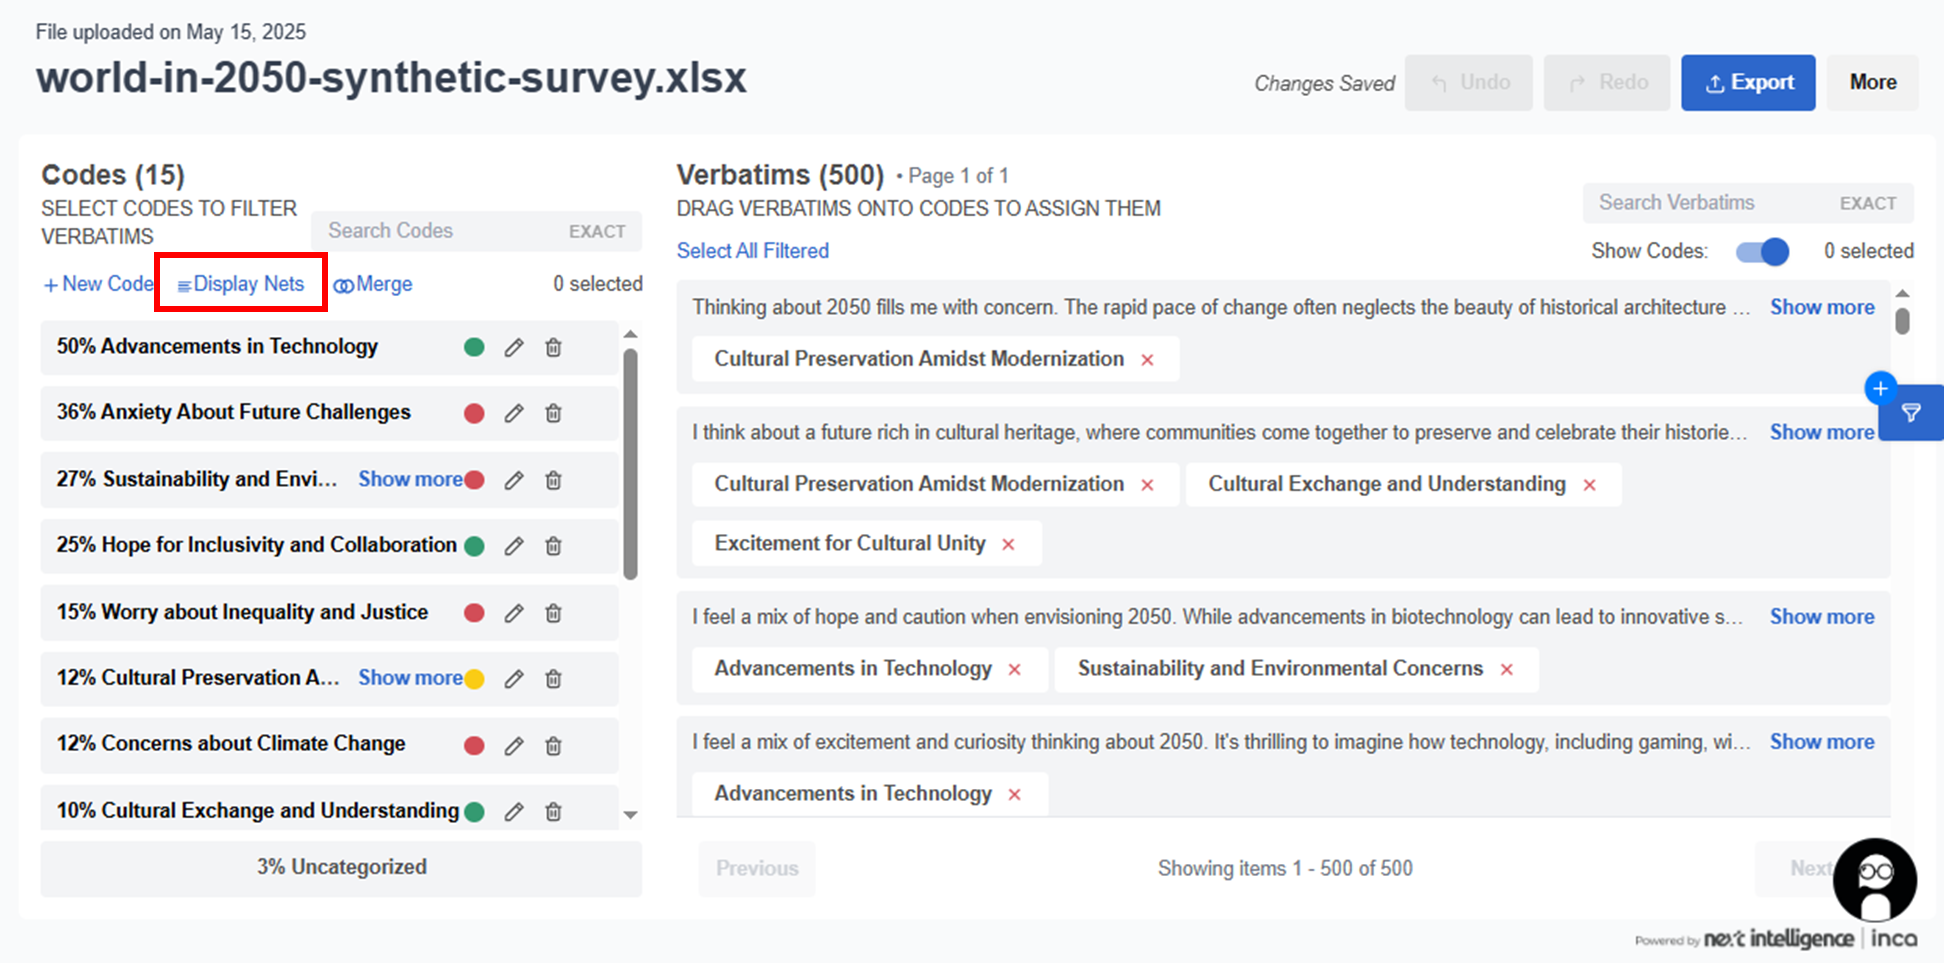1944x963 pixels.
Task: Toggle the Show Codes switch
Action: [x=1762, y=251]
